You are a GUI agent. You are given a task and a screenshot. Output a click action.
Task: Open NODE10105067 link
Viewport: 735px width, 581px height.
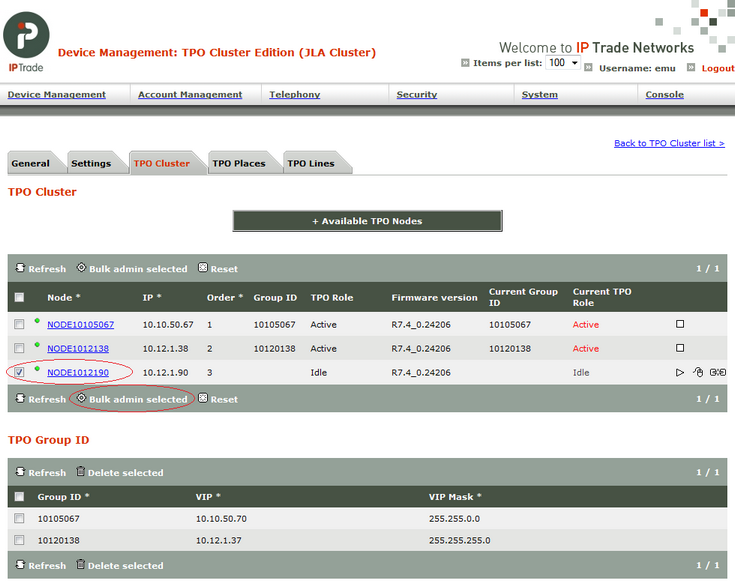[x=81, y=324]
